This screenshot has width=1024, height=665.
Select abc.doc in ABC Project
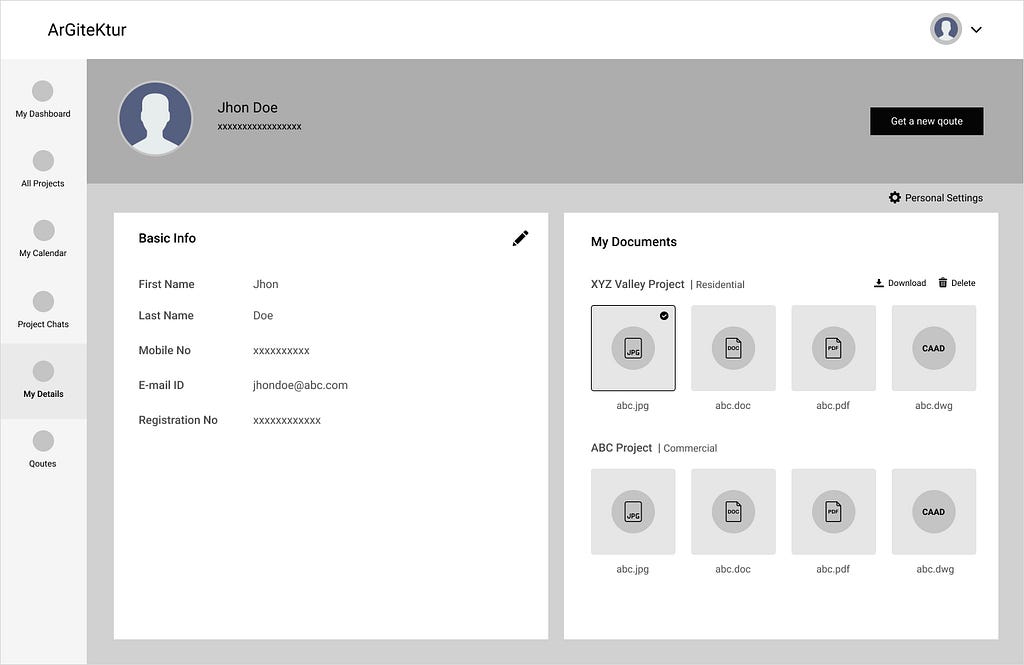[x=733, y=511]
